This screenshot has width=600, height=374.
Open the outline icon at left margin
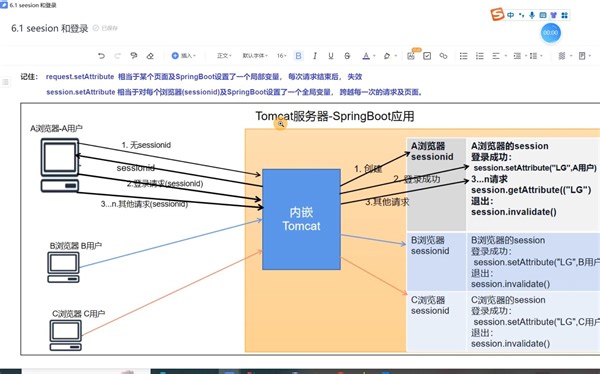[5, 82]
